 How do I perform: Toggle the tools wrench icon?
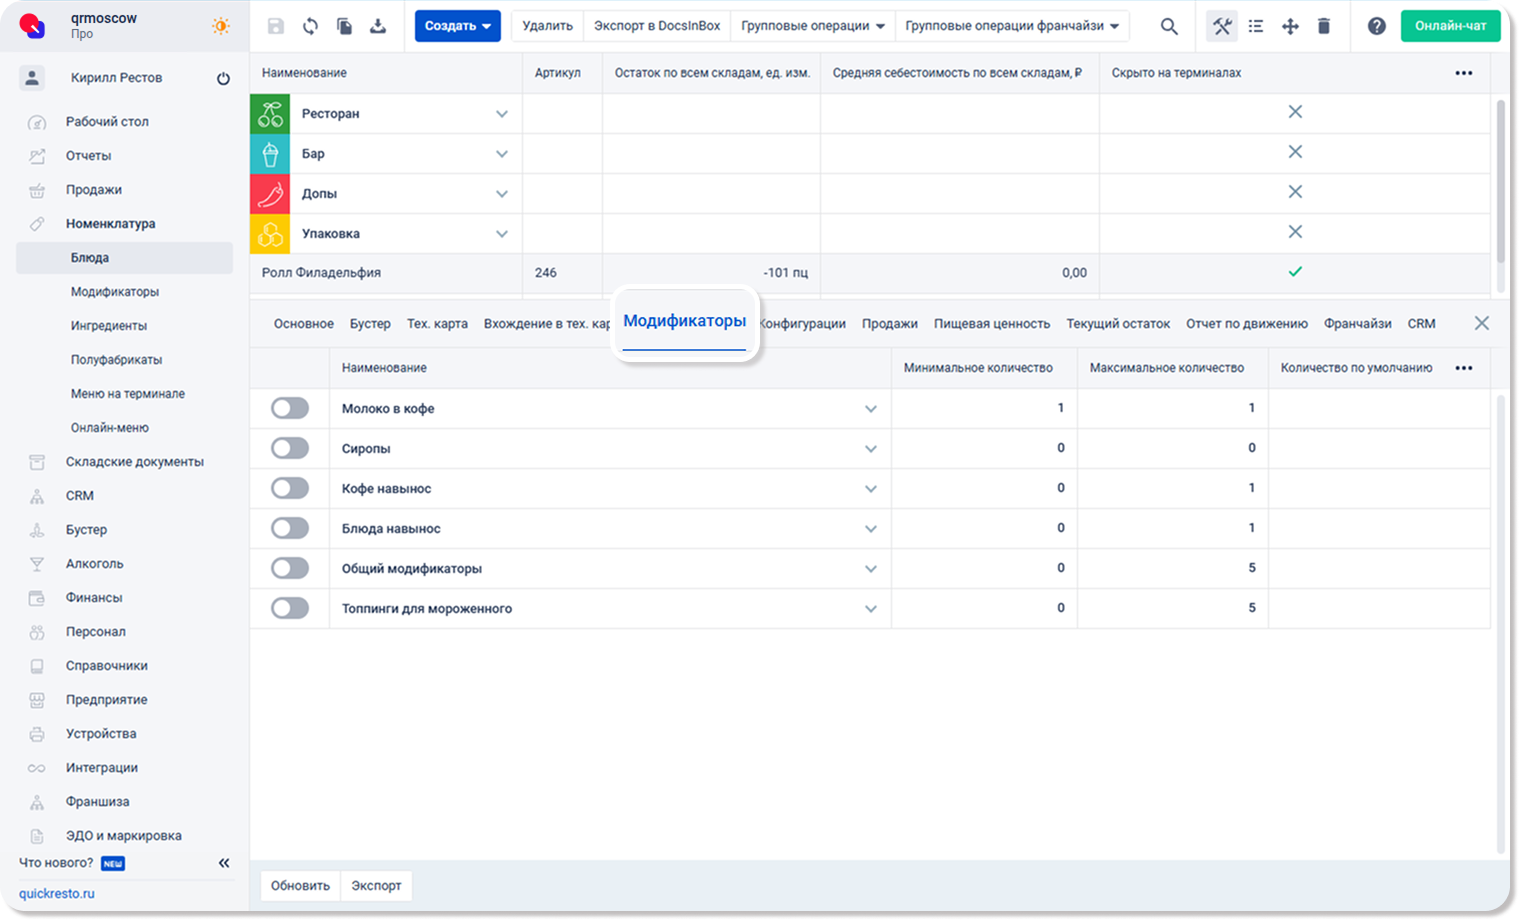coord(1222,26)
